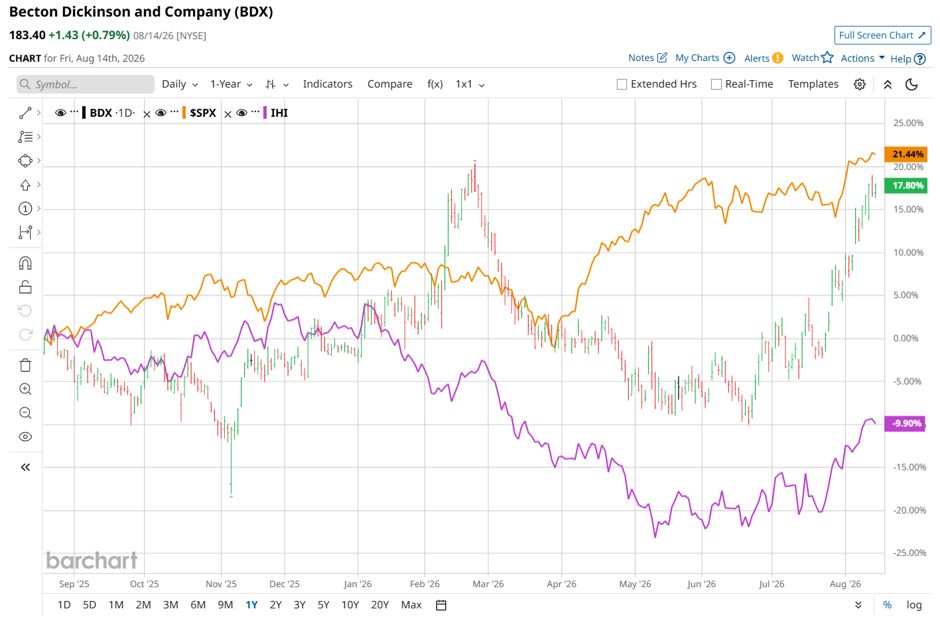Open Notes editor
This screenshot has height=619, width=940.
647,58
